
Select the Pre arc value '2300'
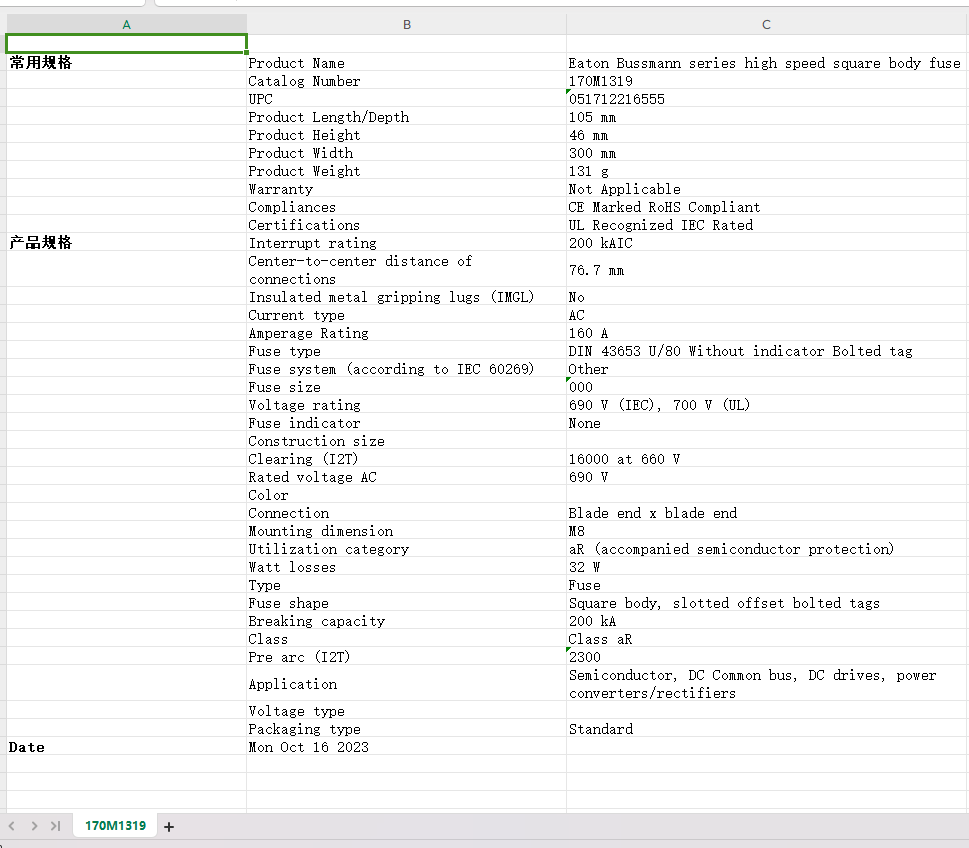coord(767,657)
